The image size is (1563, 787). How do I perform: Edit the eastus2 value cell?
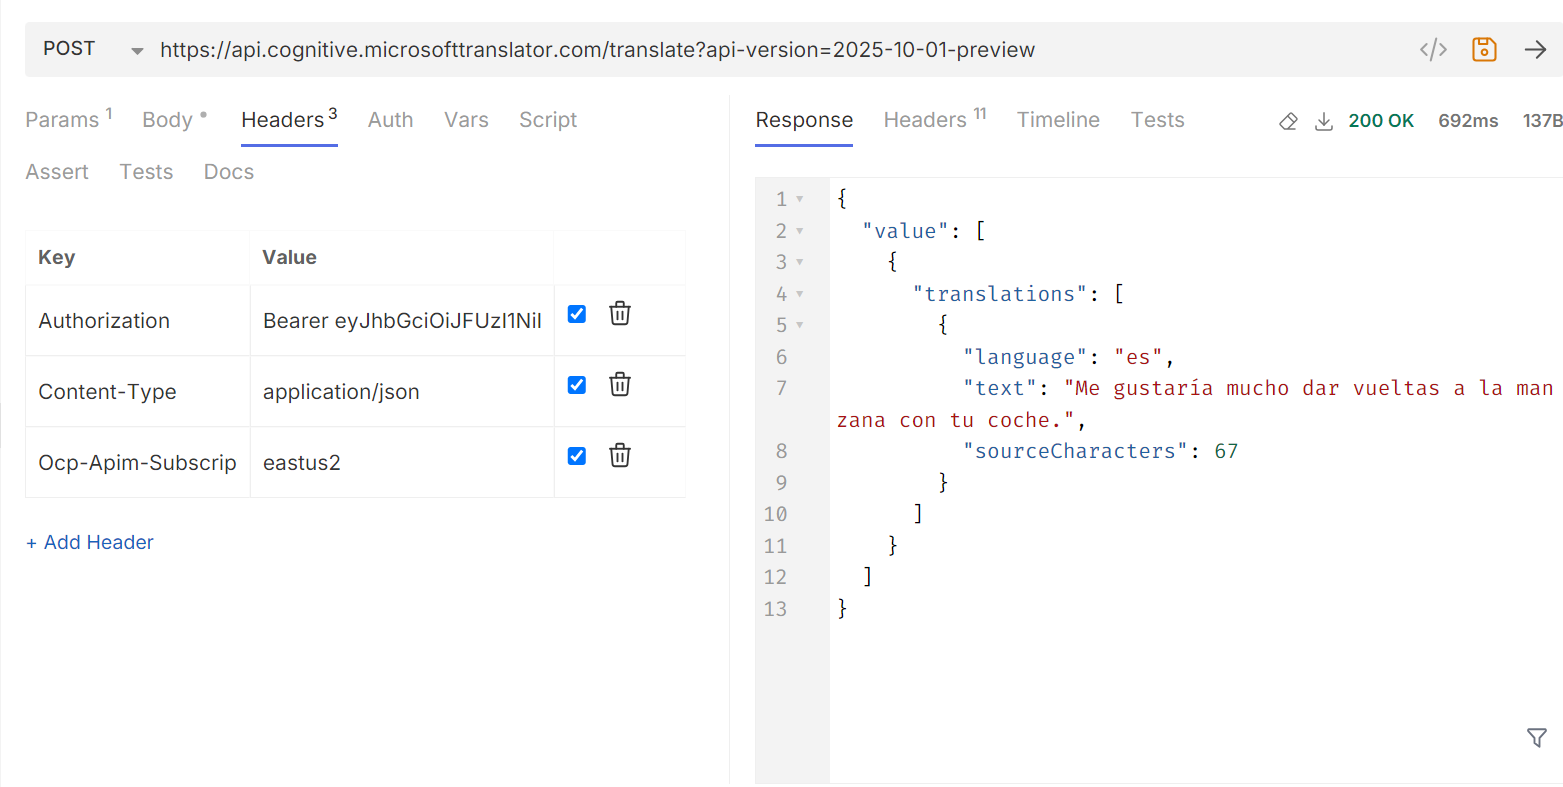coord(402,463)
